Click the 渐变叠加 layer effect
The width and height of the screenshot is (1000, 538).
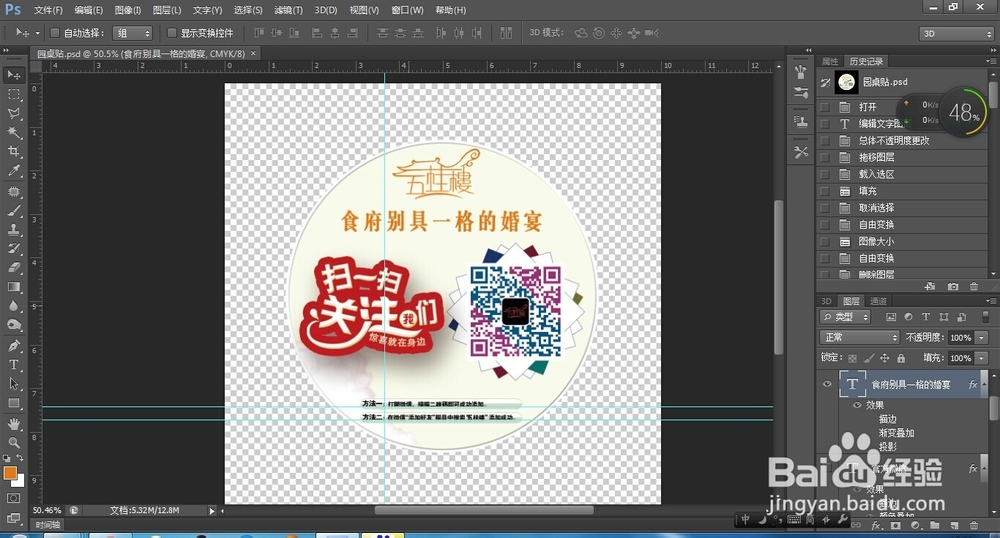pyautogui.click(x=896, y=433)
